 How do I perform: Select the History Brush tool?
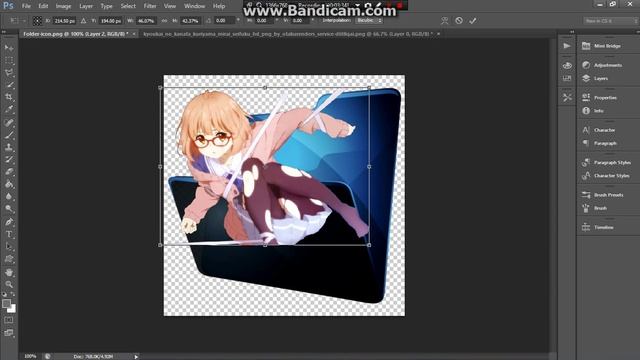tap(9, 160)
